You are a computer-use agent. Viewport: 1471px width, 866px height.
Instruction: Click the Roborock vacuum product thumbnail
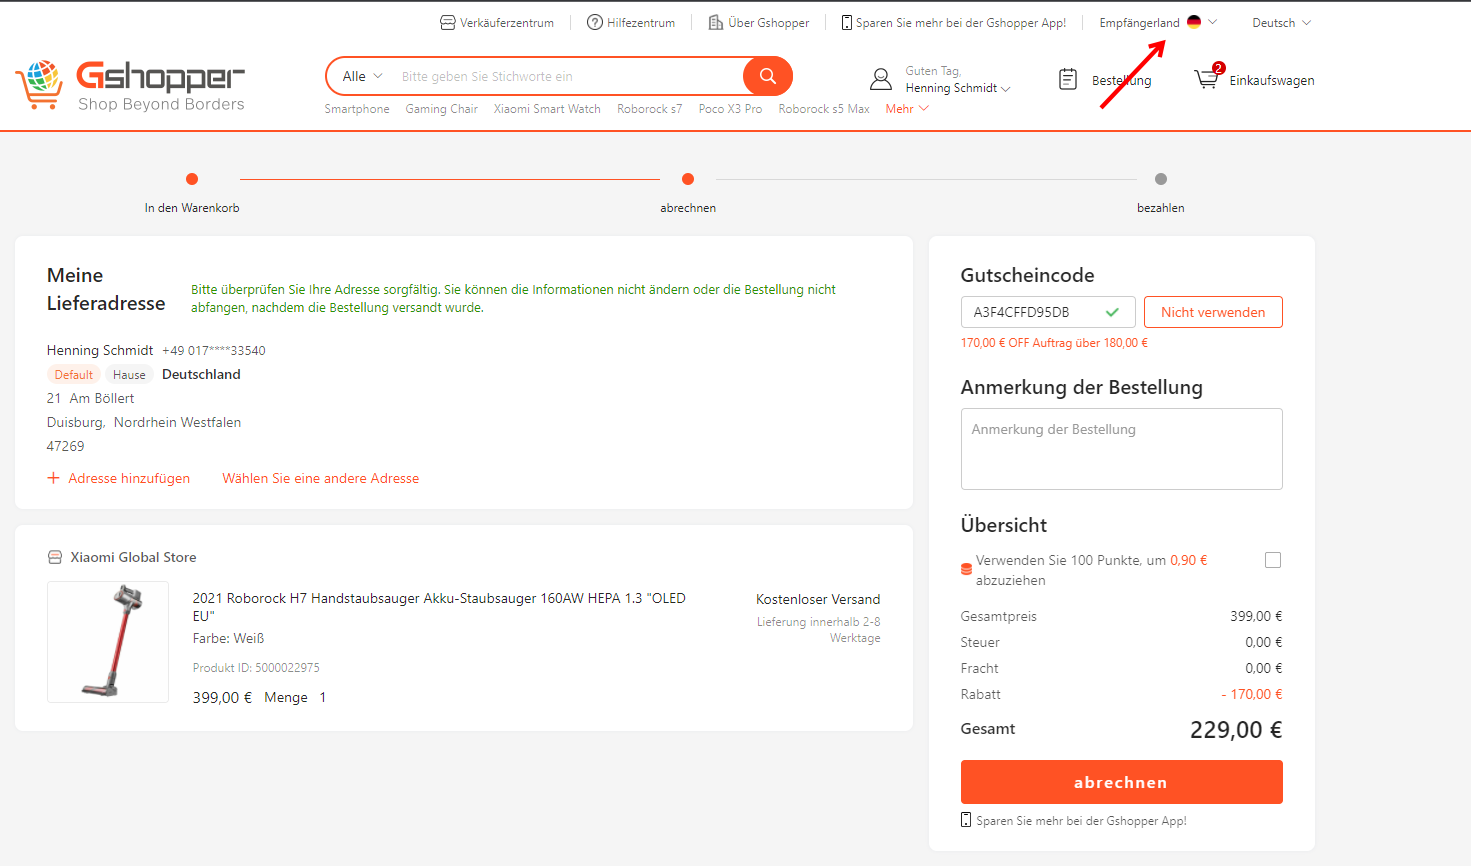click(x=108, y=642)
